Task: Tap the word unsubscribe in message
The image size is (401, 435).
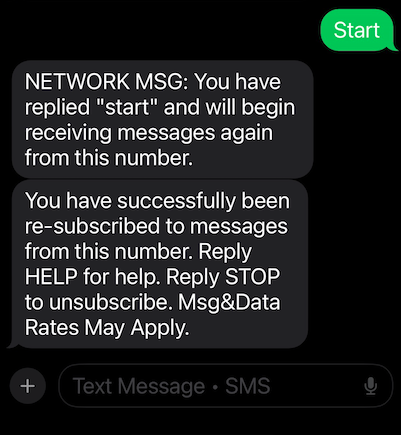Action: [x=111, y=302]
